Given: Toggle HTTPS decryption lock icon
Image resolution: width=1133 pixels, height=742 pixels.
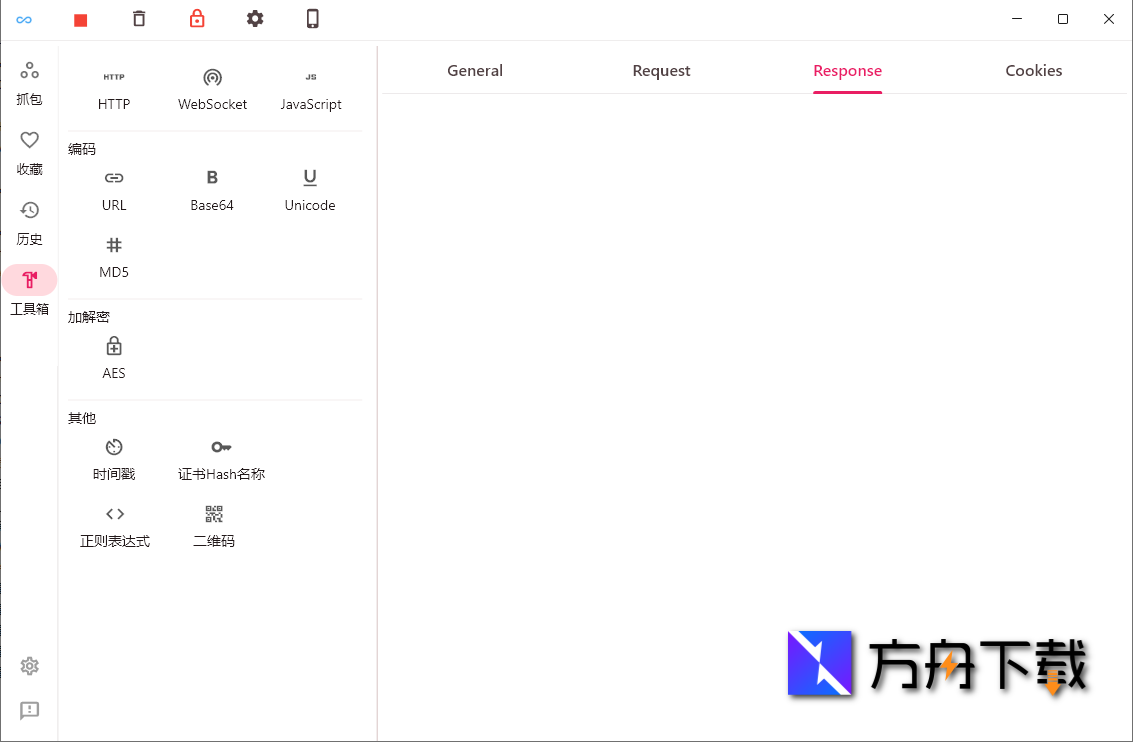Looking at the screenshot, I should click(x=197, y=18).
